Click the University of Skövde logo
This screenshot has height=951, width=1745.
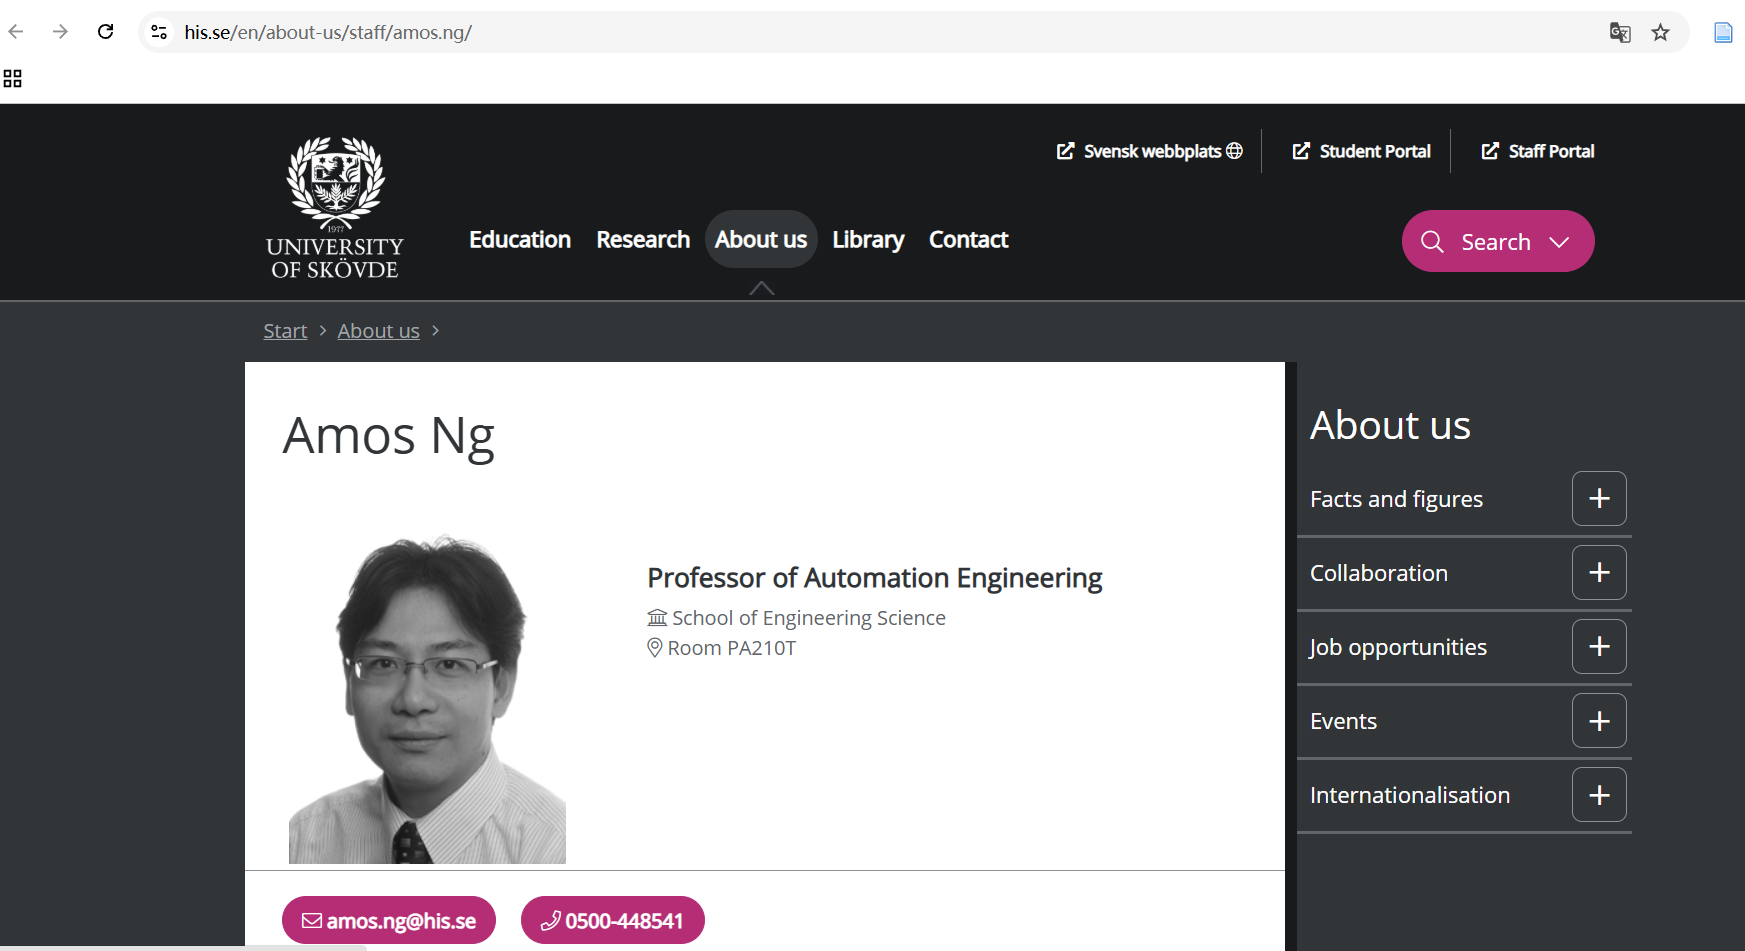335,208
